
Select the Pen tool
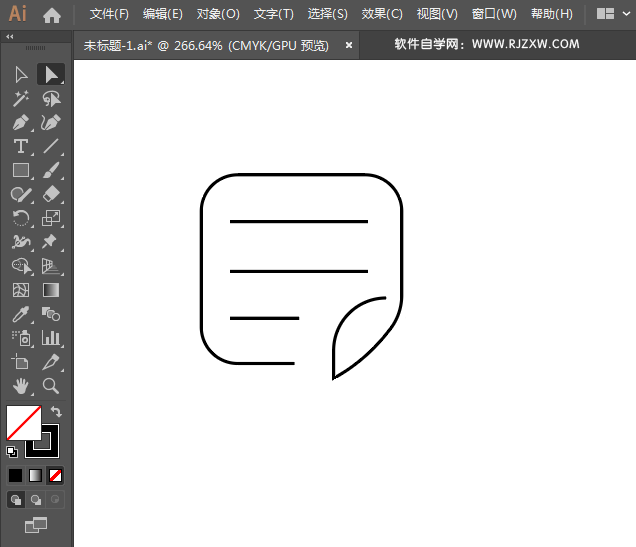point(20,123)
